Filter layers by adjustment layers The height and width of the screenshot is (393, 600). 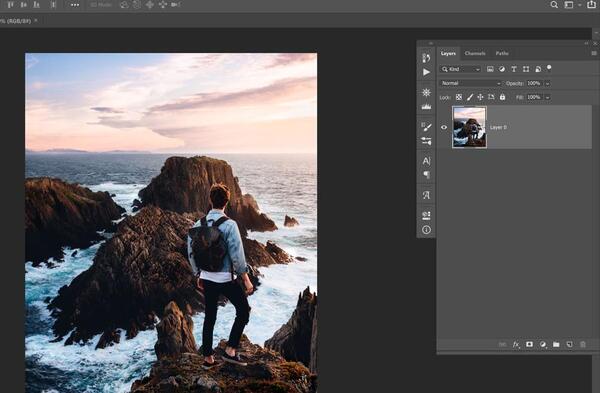(x=502, y=69)
